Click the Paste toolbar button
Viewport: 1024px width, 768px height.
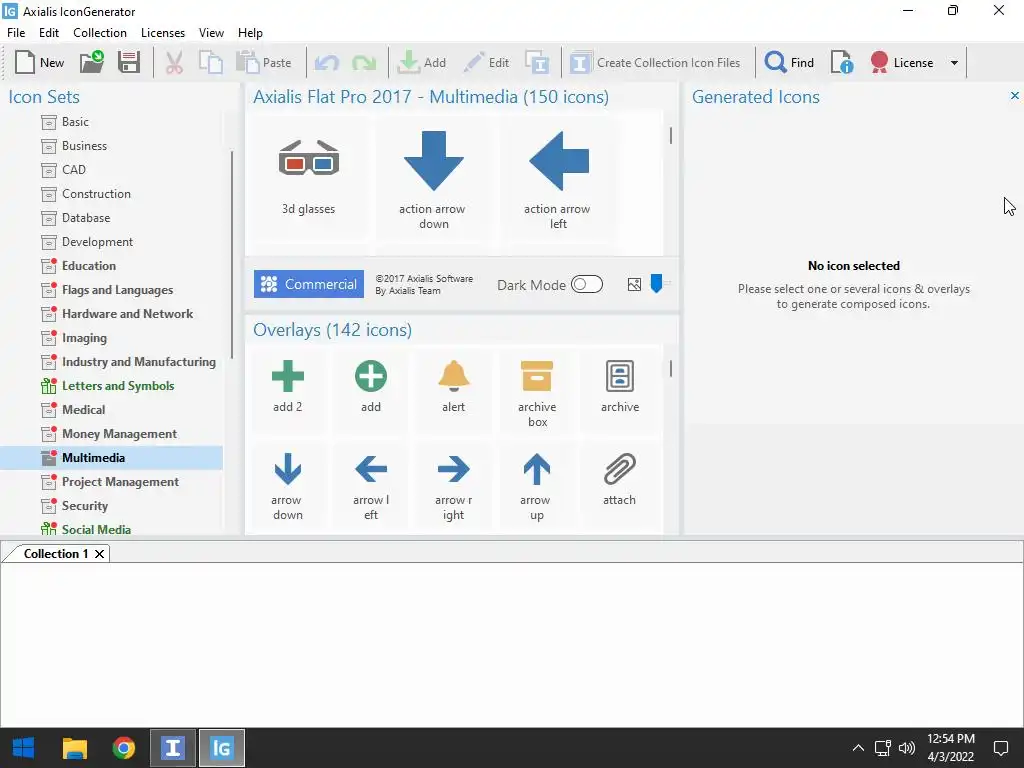[264, 63]
